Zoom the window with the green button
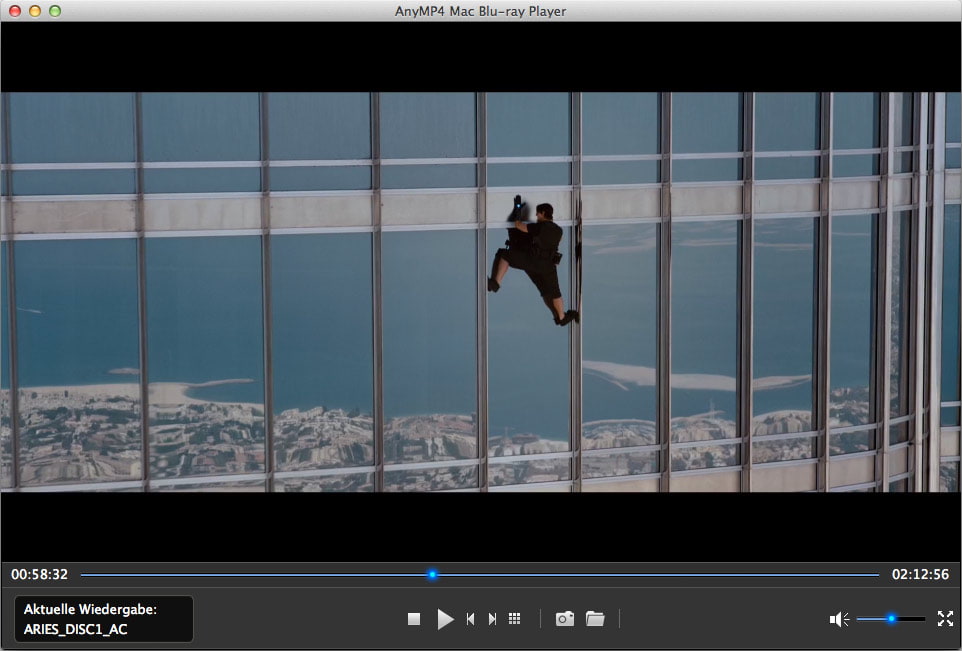 (55, 11)
